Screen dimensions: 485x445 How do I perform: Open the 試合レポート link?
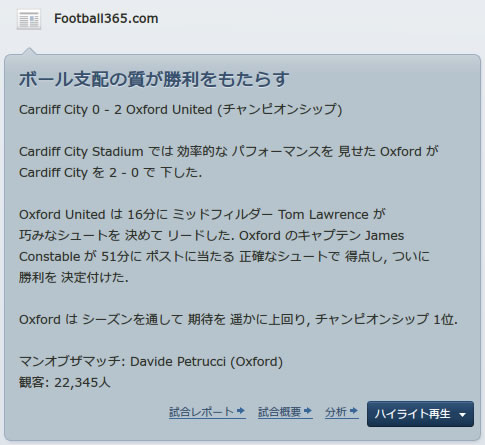coord(201,412)
